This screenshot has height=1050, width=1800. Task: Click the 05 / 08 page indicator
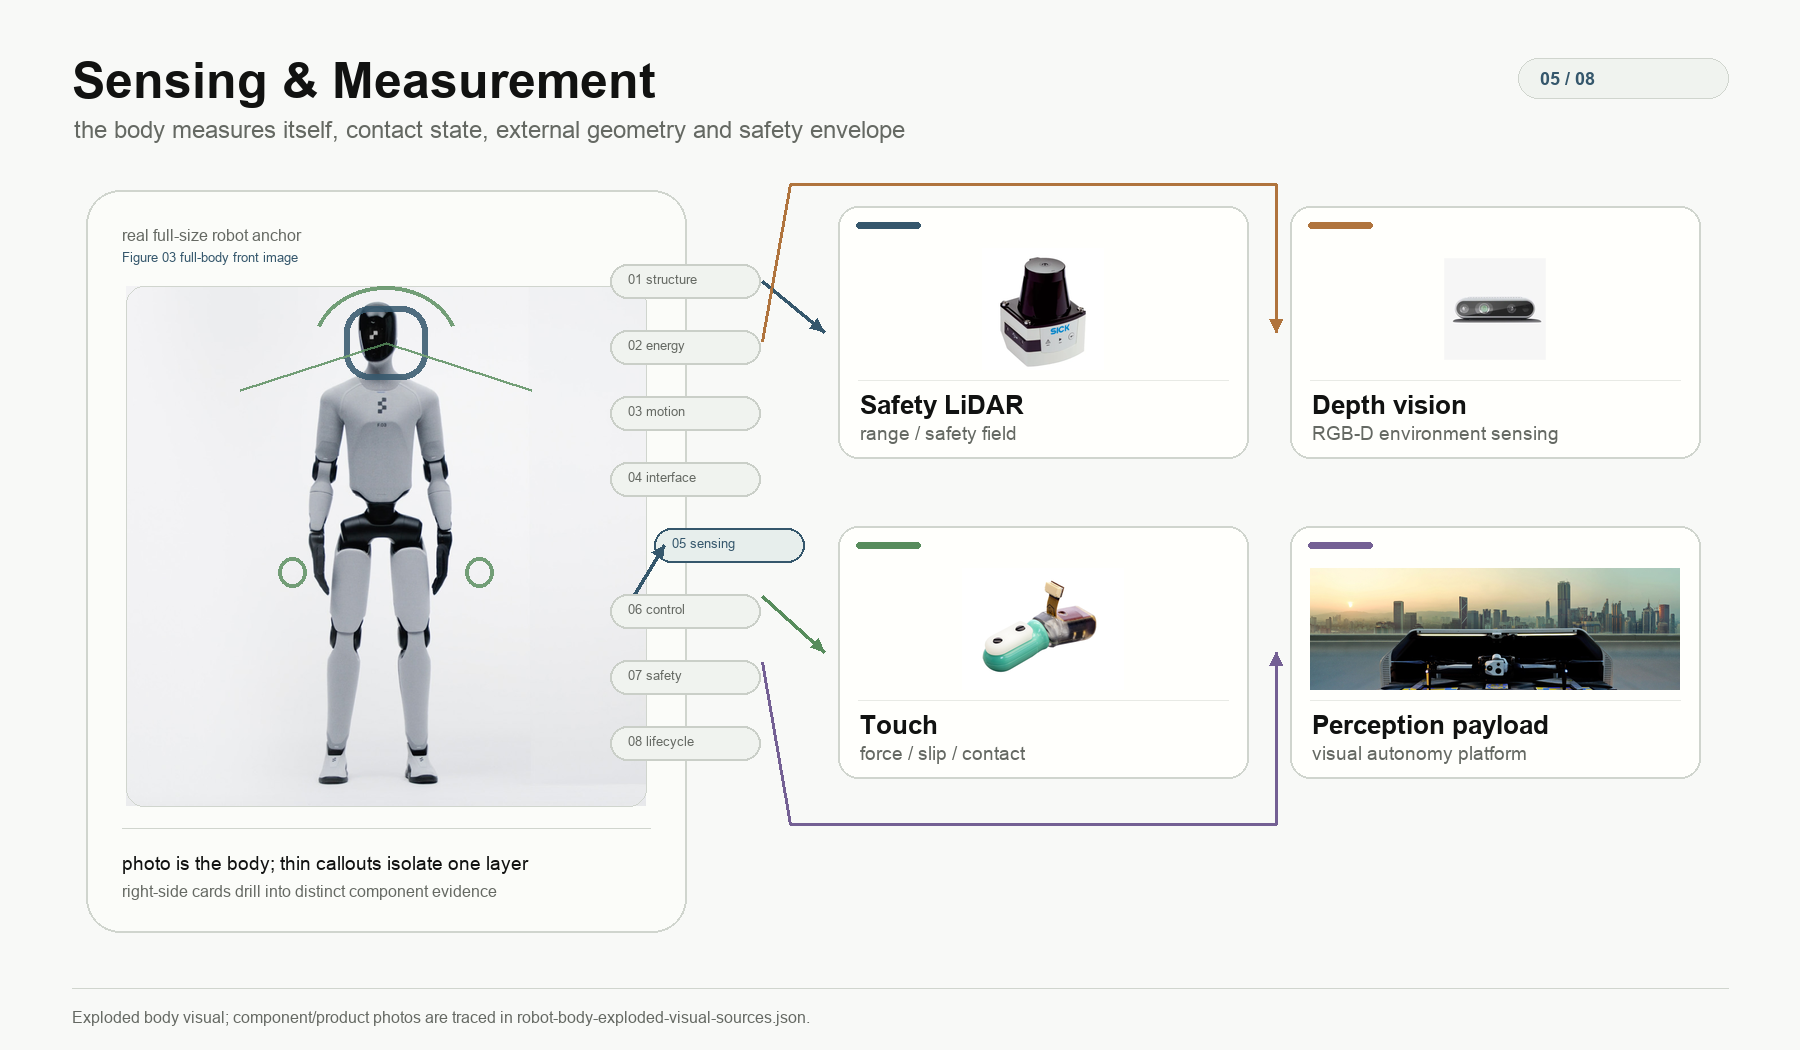click(x=1623, y=79)
